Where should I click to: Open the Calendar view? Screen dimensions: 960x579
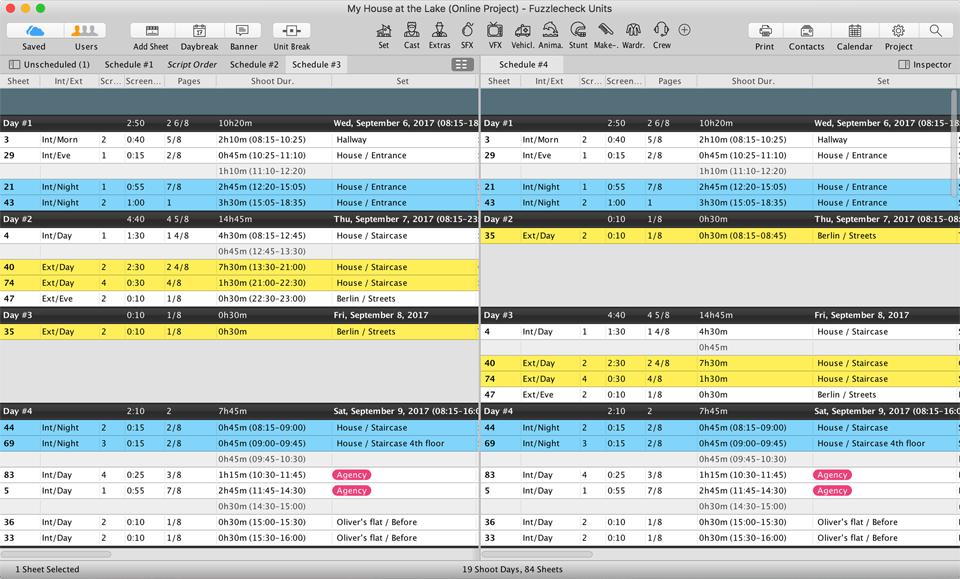(x=855, y=31)
